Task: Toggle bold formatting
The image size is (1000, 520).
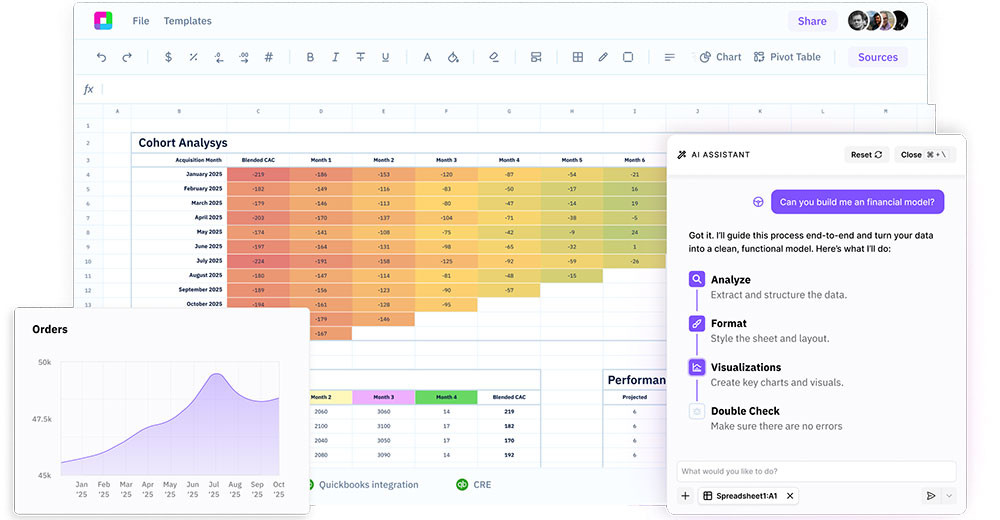Action: (310, 57)
